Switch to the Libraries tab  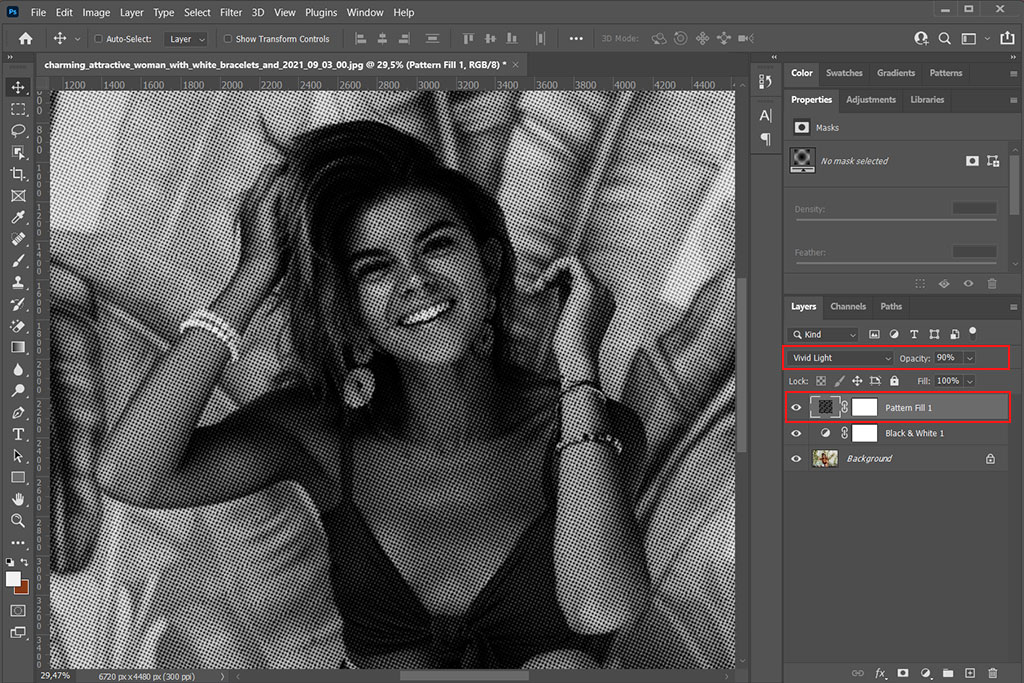coord(927,99)
